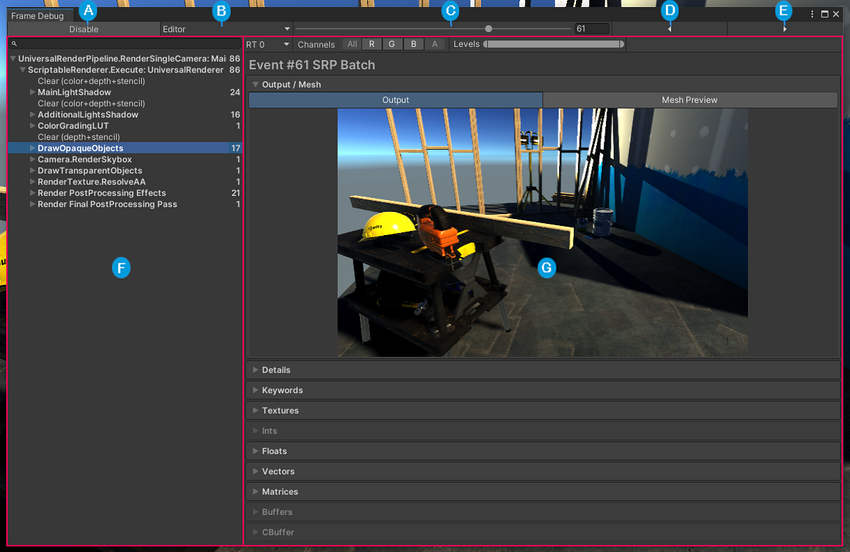Select the All channels button

351,45
